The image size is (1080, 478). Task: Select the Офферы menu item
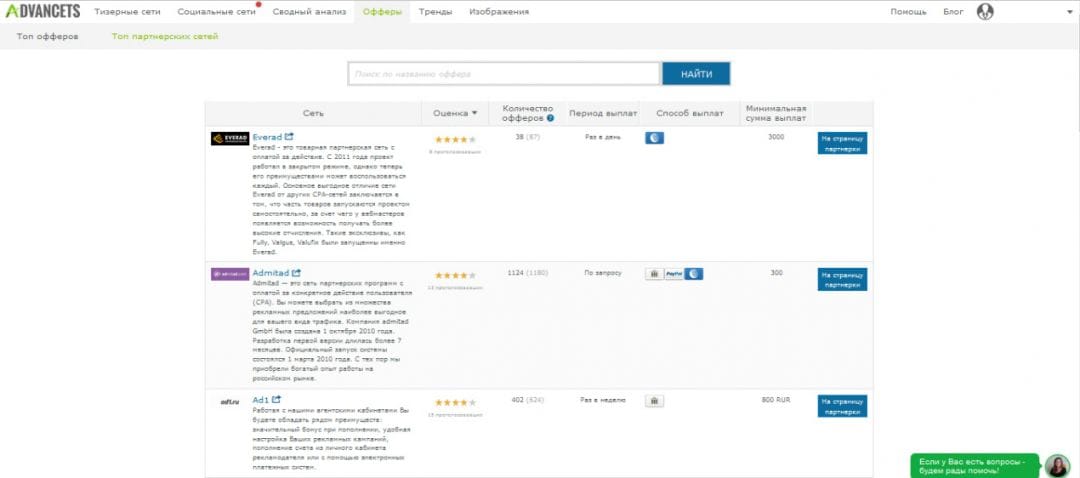382,12
